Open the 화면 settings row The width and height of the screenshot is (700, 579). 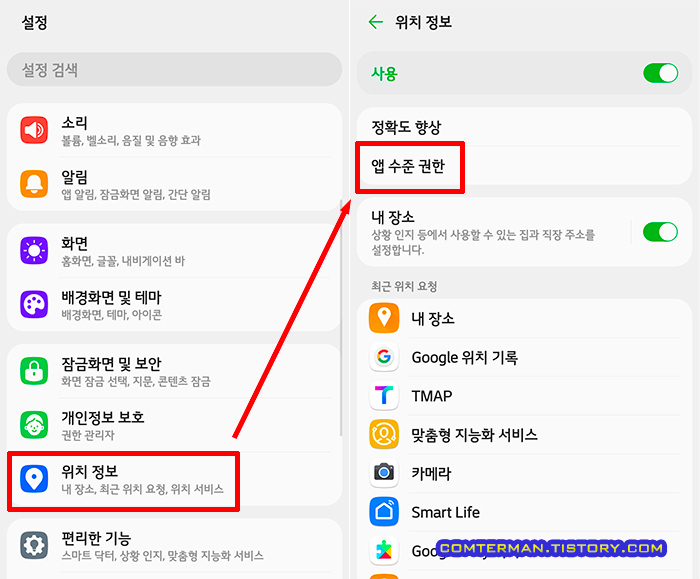coord(175,251)
